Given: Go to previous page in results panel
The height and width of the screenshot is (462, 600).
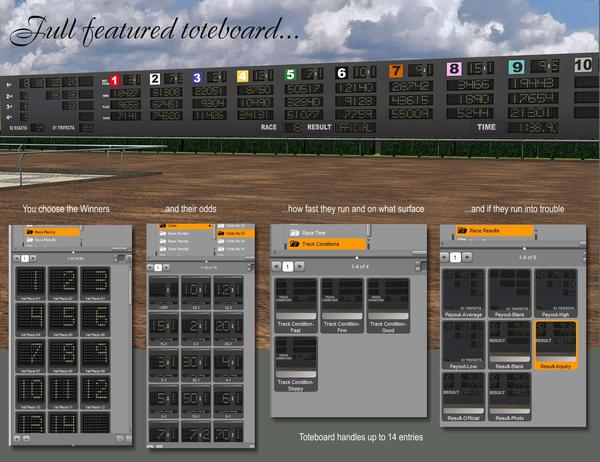Looking at the screenshot, I should tap(444, 257).
